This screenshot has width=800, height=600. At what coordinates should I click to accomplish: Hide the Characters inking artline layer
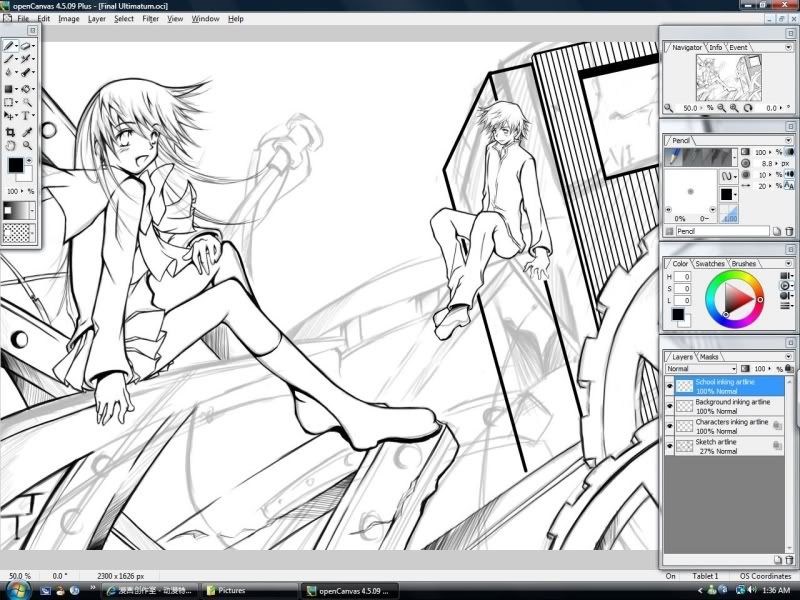point(670,426)
